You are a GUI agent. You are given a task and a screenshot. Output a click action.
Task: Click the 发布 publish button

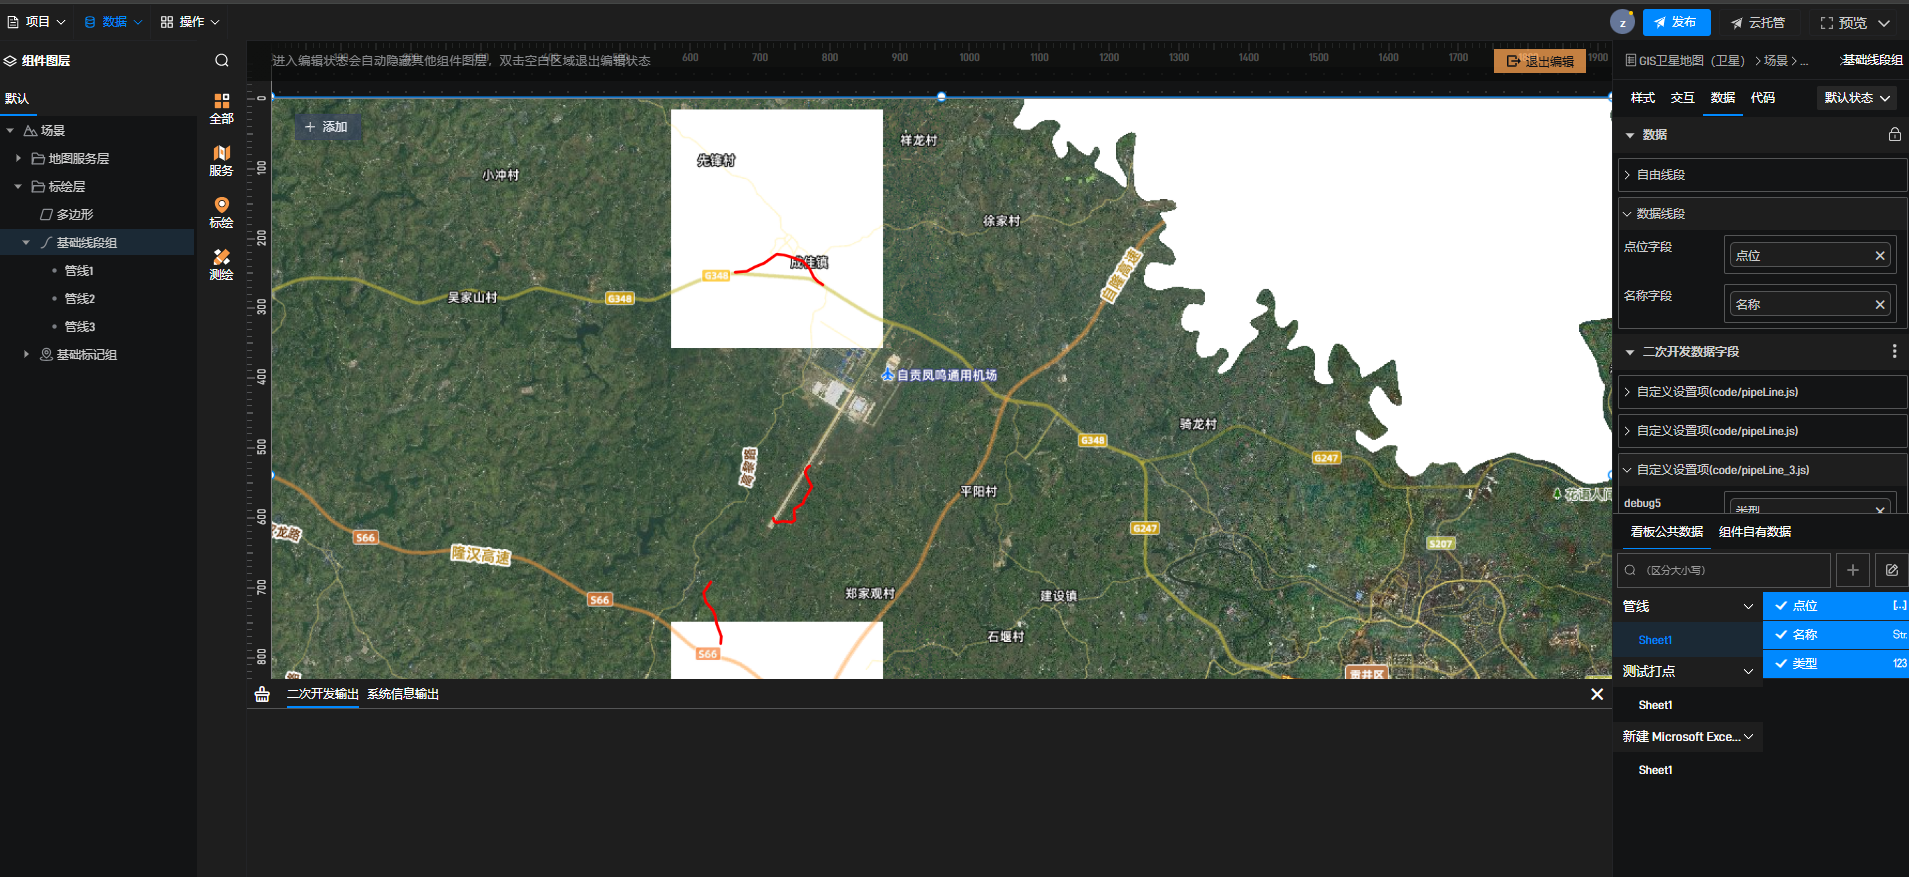click(x=1676, y=22)
